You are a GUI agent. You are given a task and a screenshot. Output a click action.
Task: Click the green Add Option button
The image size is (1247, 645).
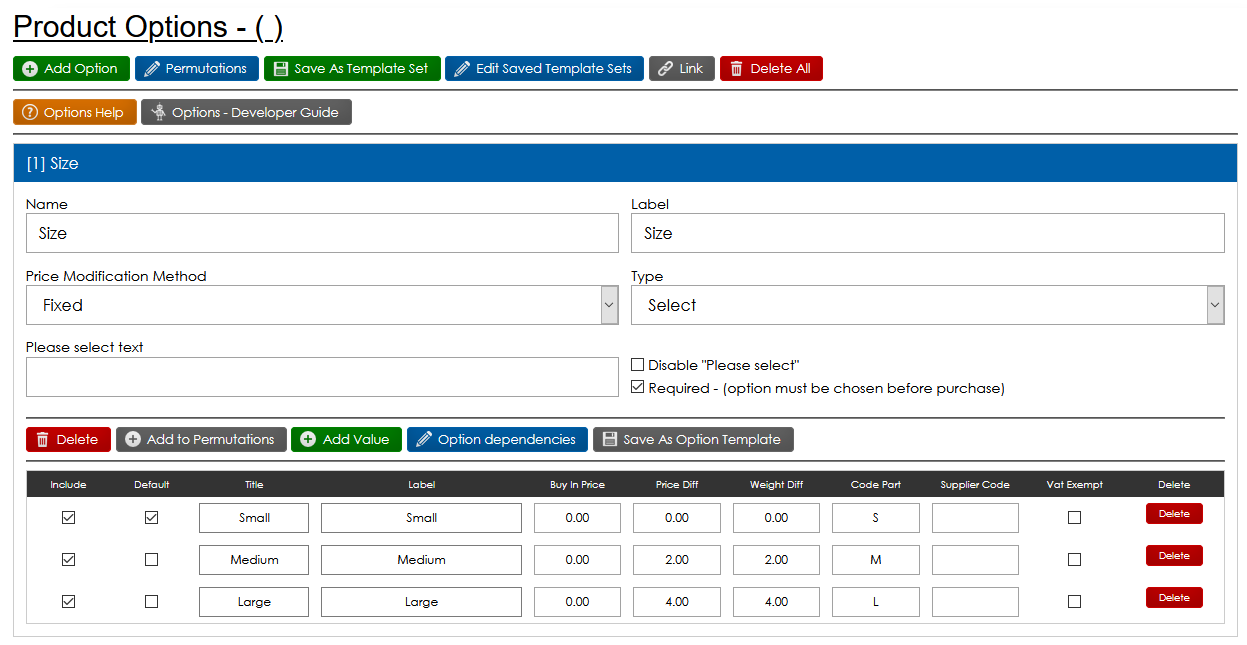(71, 69)
